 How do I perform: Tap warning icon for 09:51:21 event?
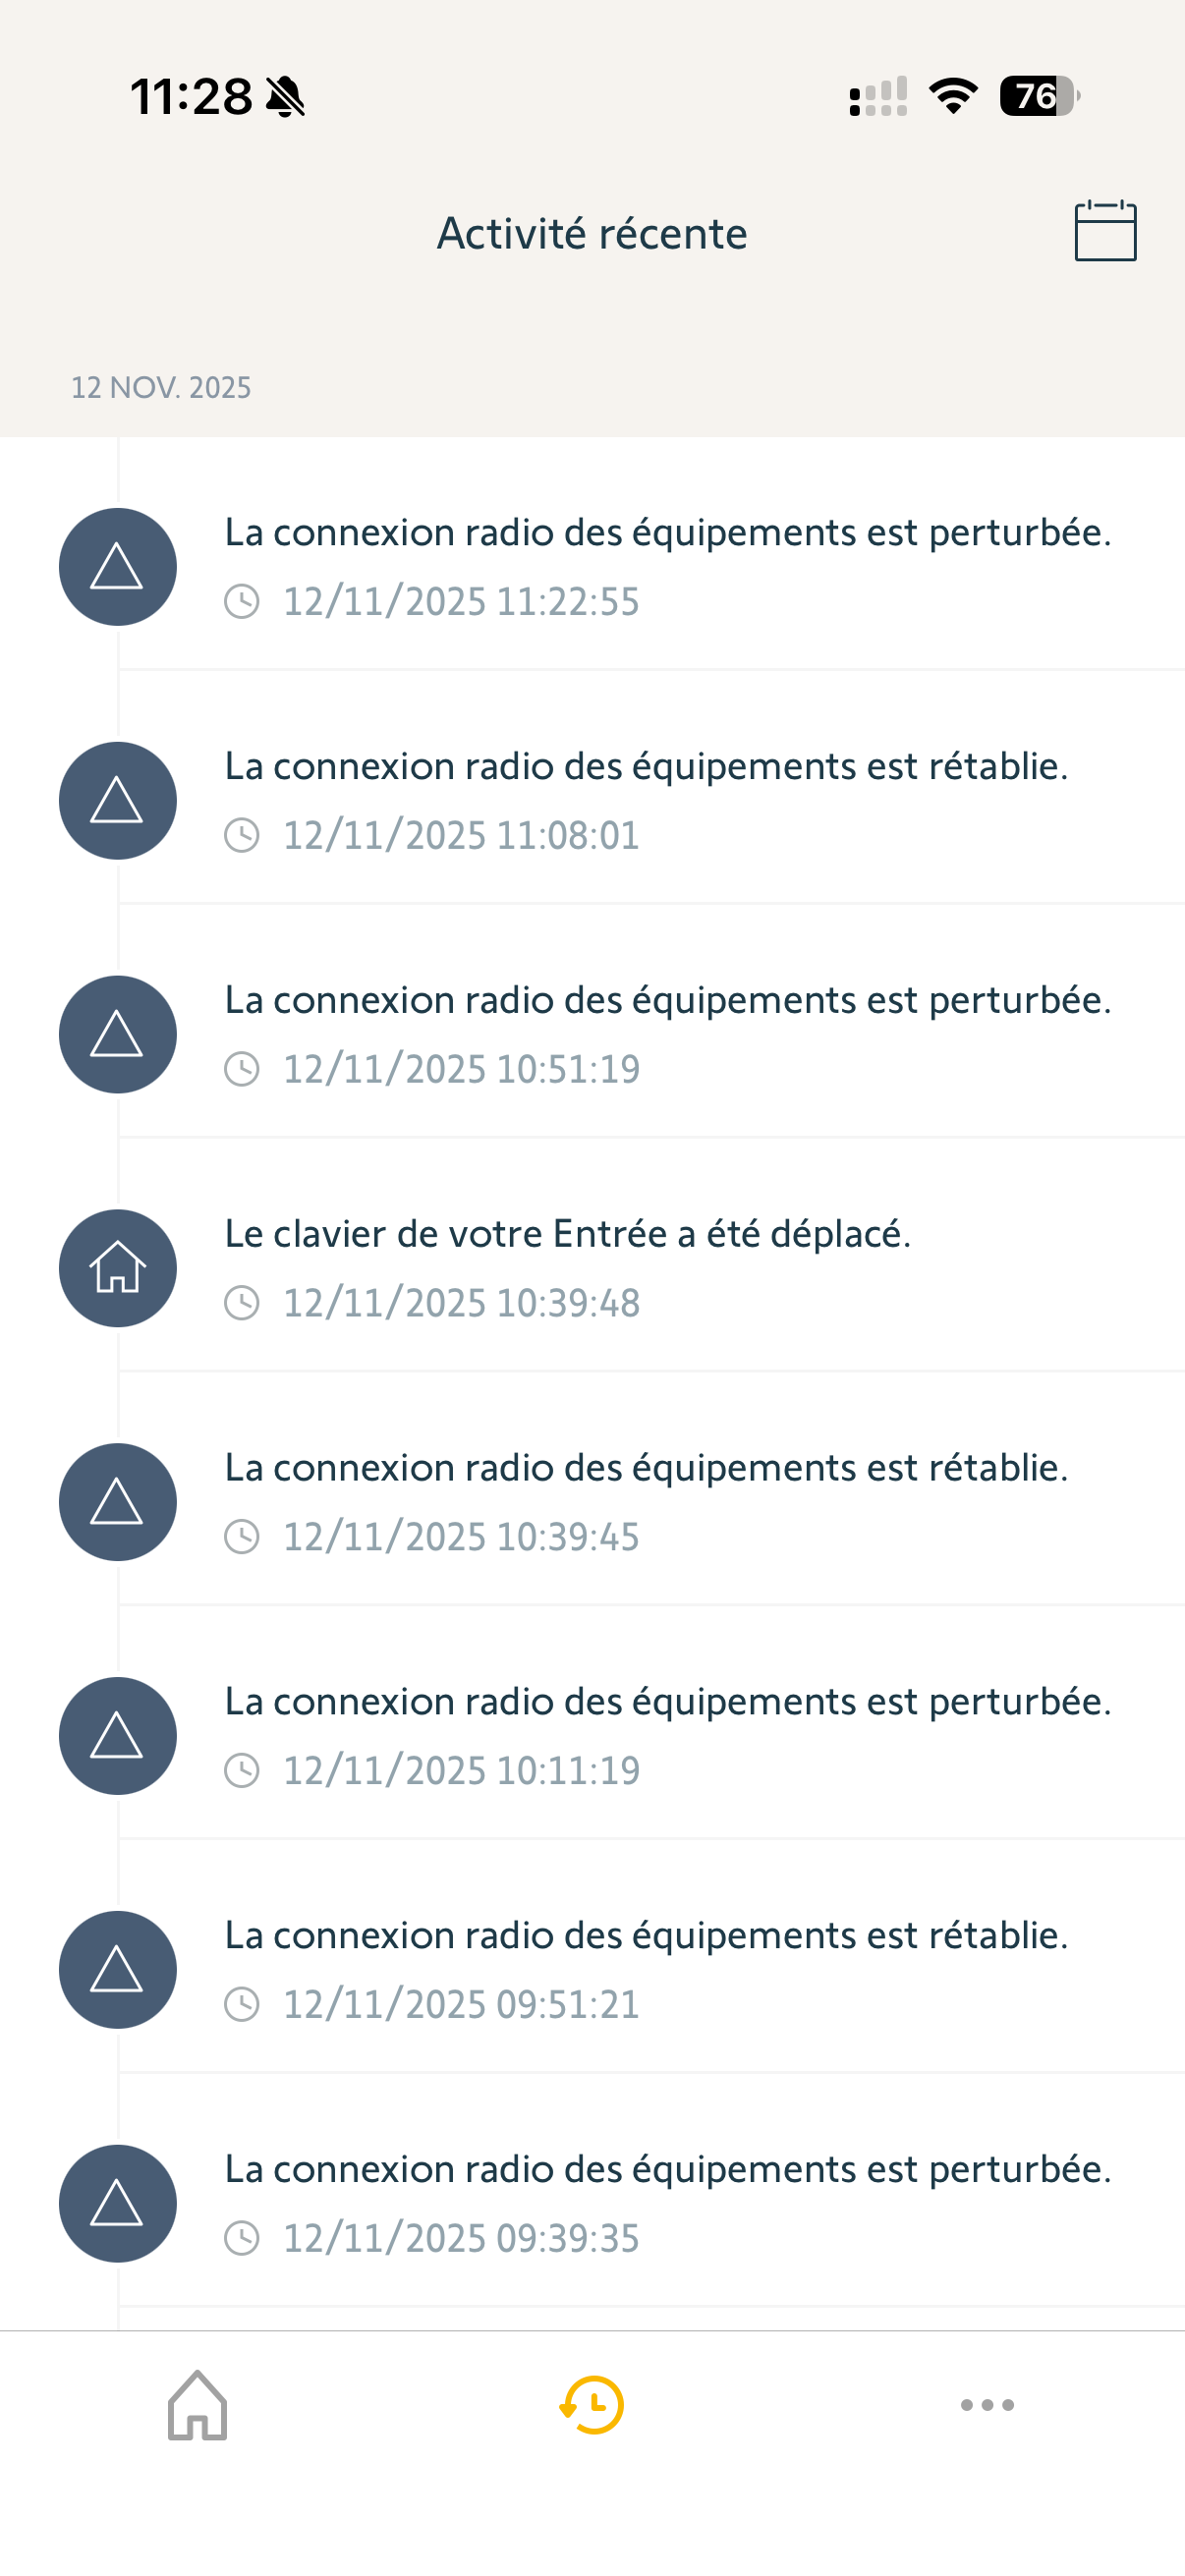click(118, 1970)
